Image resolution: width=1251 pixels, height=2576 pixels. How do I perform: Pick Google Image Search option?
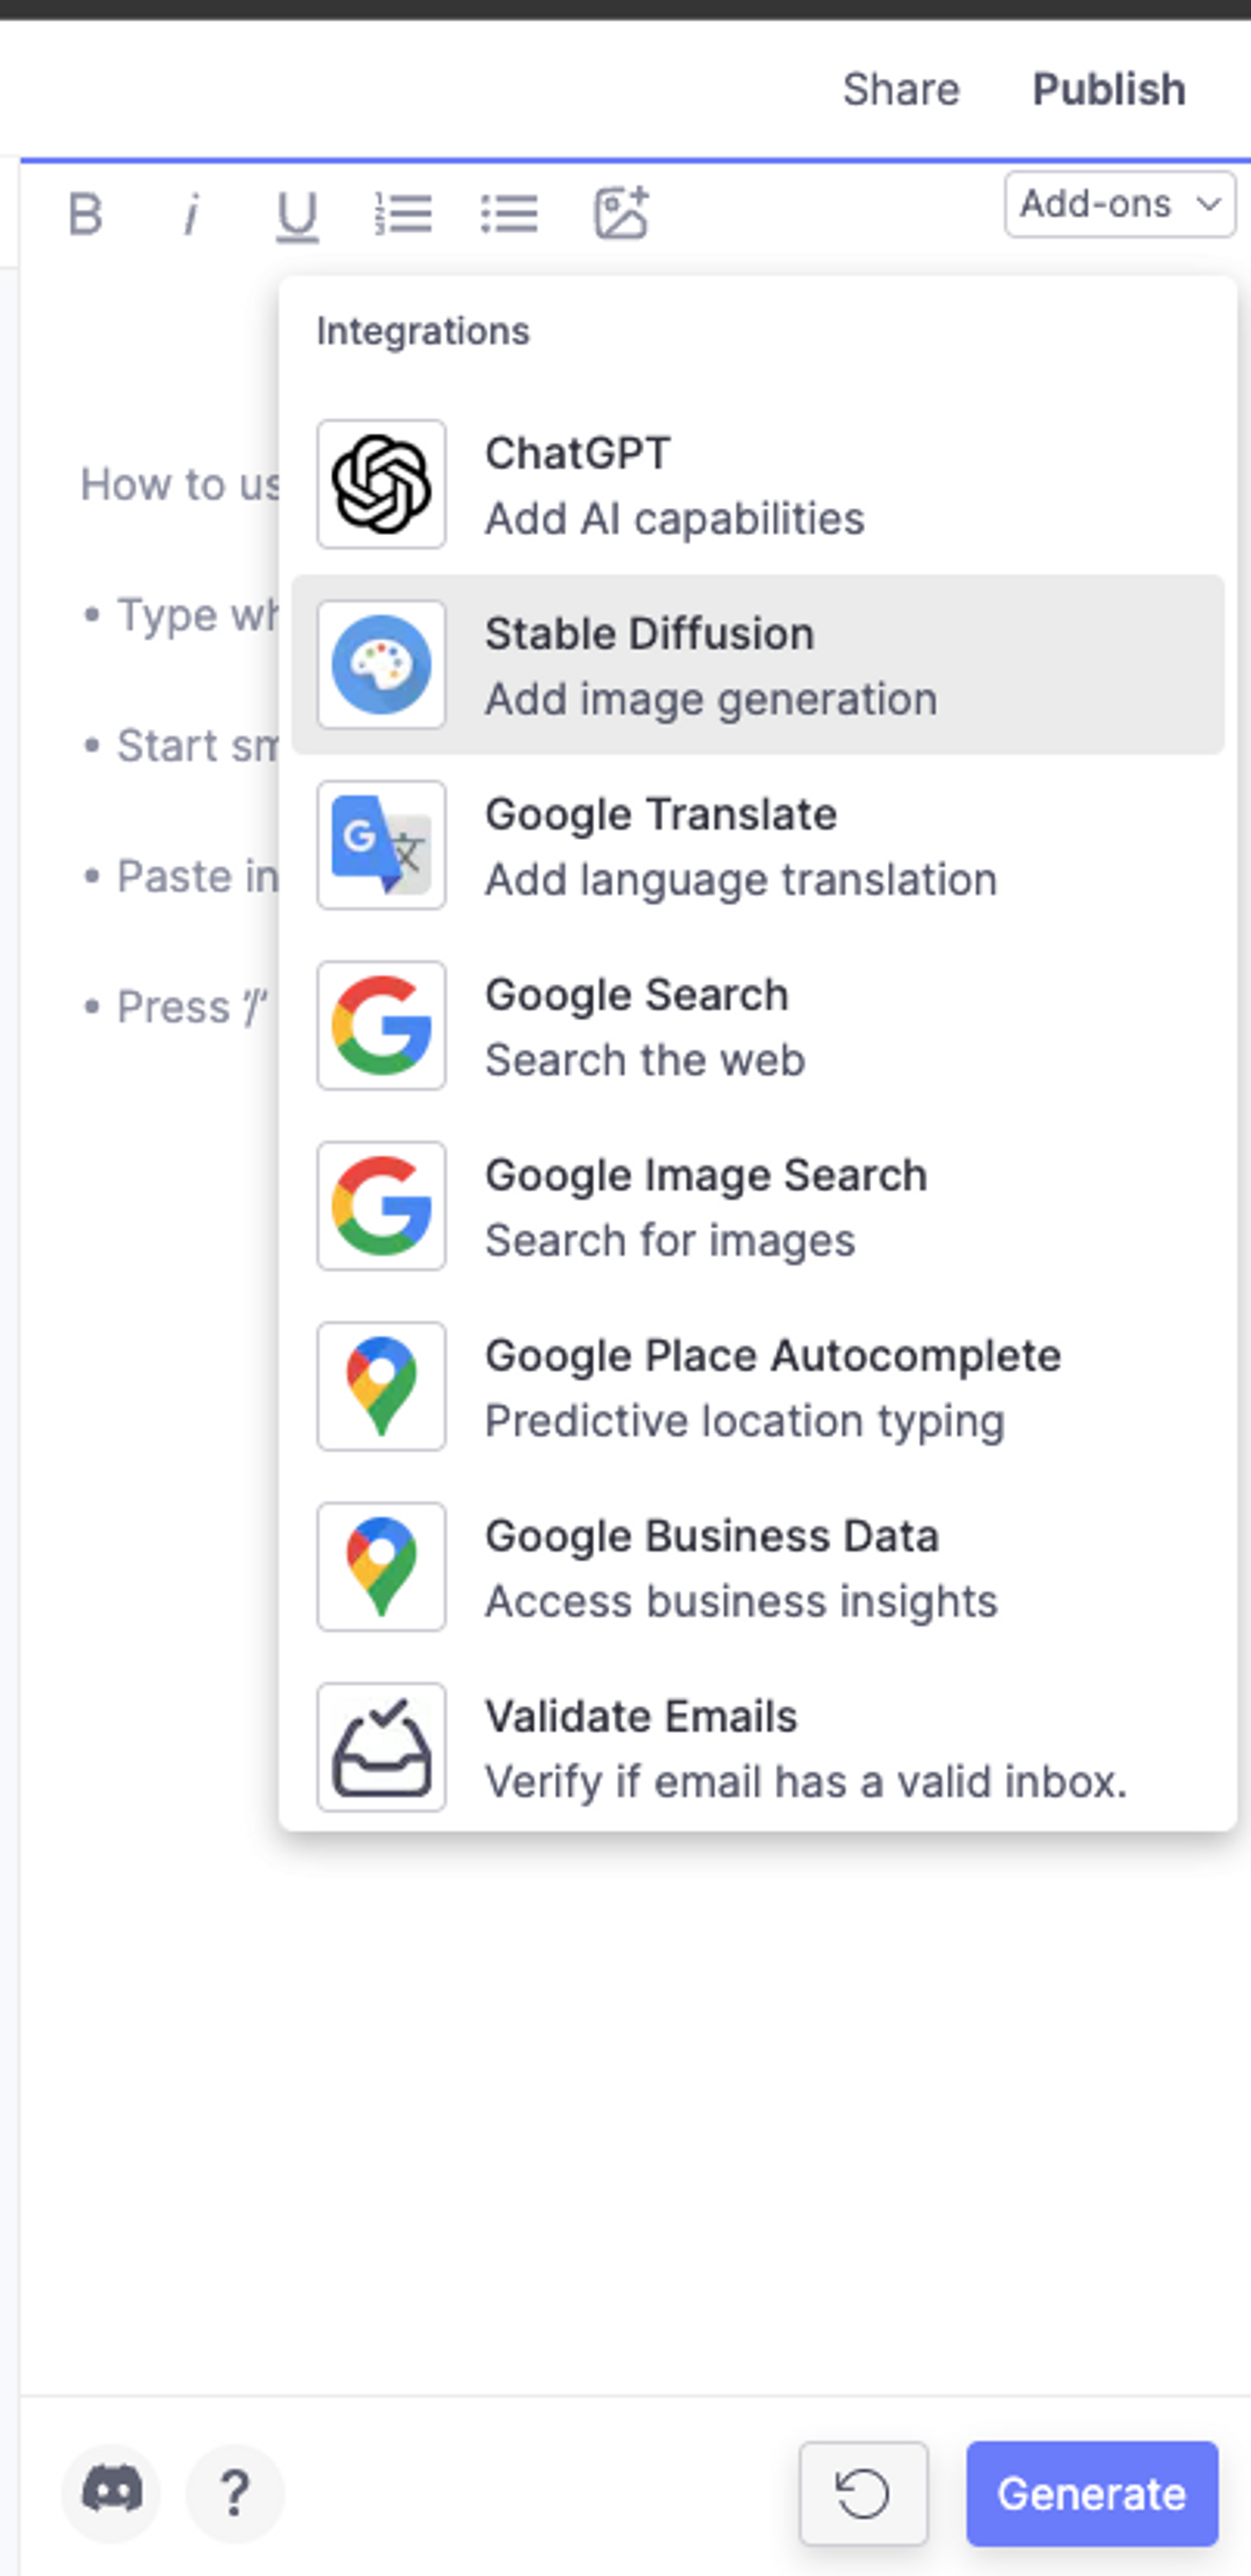[x=757, y=1206]
